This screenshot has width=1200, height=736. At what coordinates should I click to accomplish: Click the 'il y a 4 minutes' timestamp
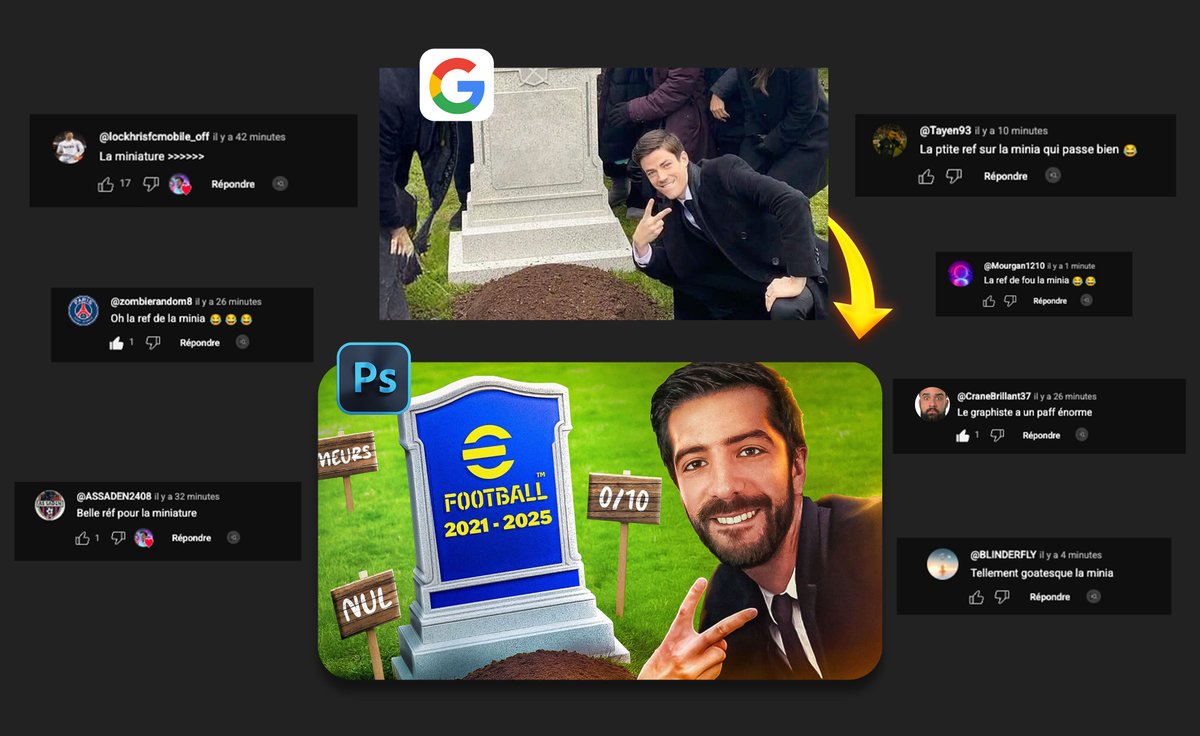[x=1071, y=555]
